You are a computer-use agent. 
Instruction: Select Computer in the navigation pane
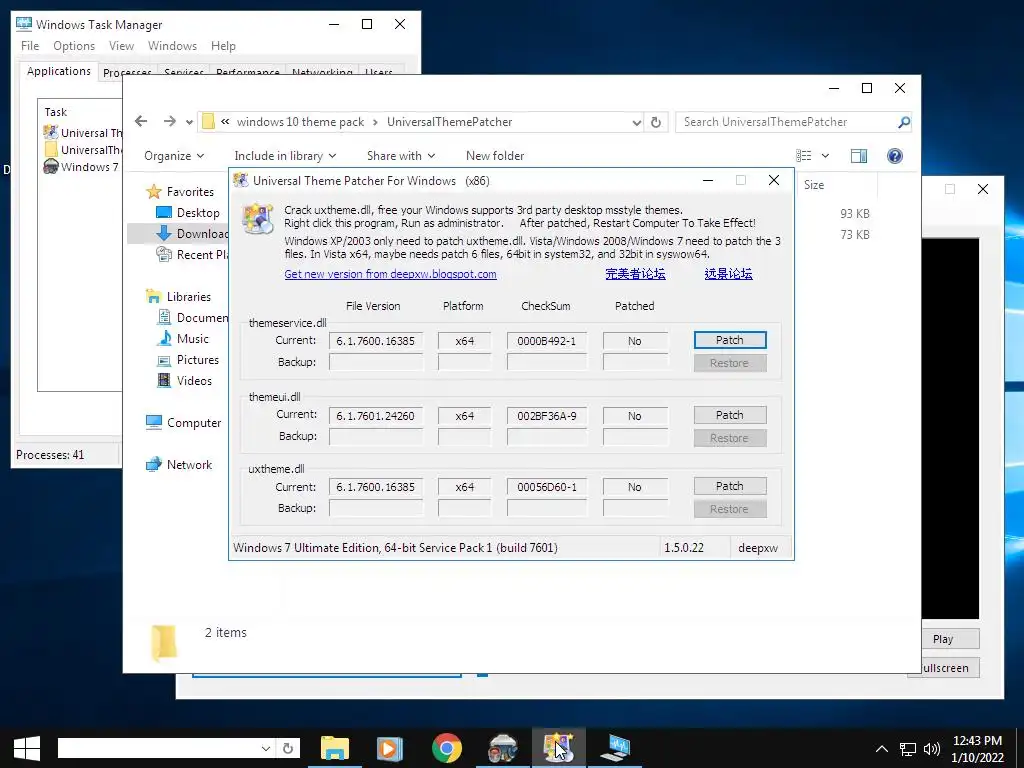click(184, 423)
